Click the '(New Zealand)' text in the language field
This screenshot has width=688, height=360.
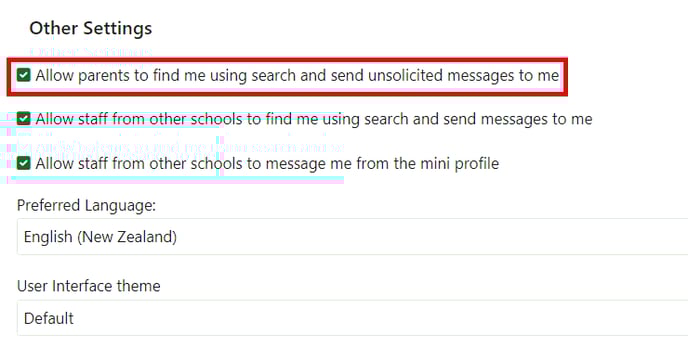click(127, 237)
